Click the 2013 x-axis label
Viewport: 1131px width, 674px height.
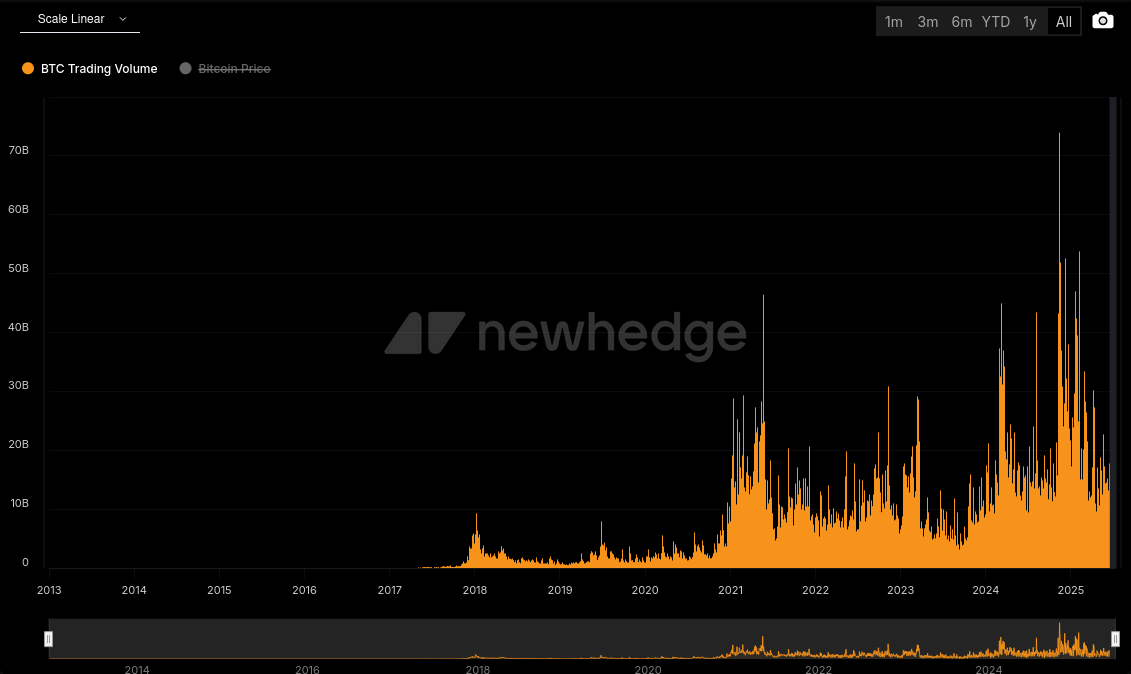click(49, 590)
